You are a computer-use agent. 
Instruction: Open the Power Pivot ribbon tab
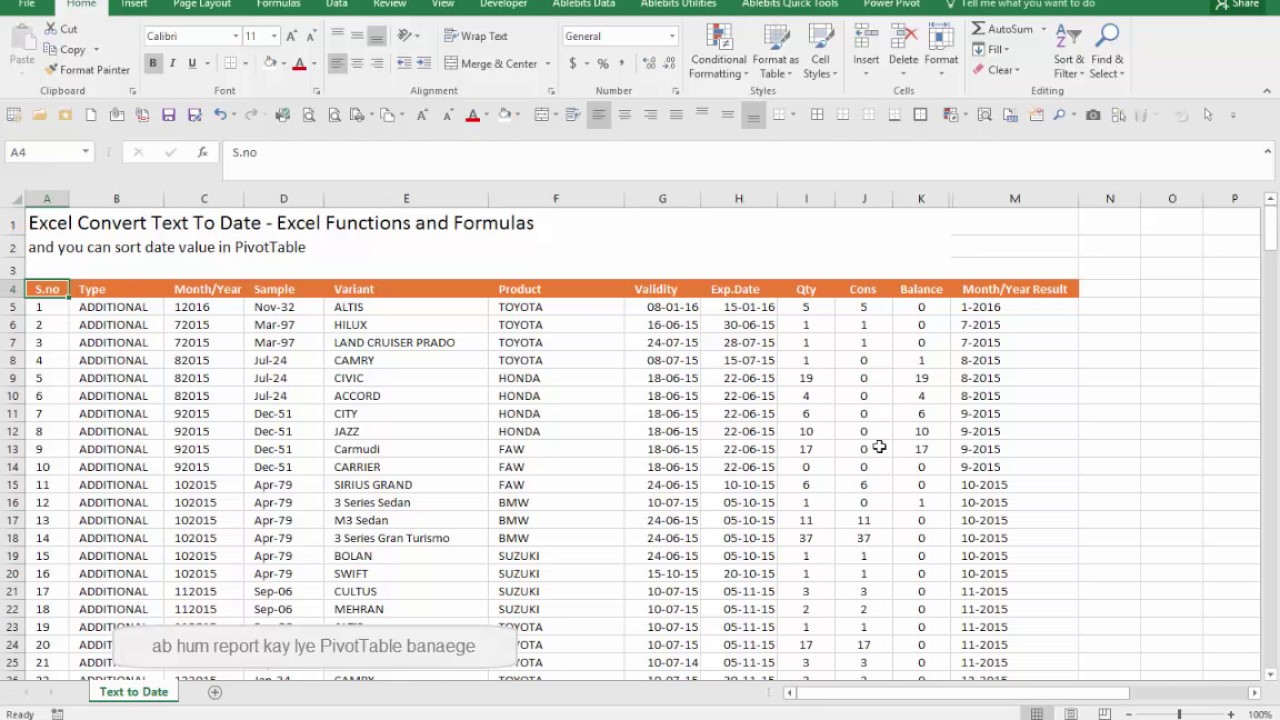[894, 4]
